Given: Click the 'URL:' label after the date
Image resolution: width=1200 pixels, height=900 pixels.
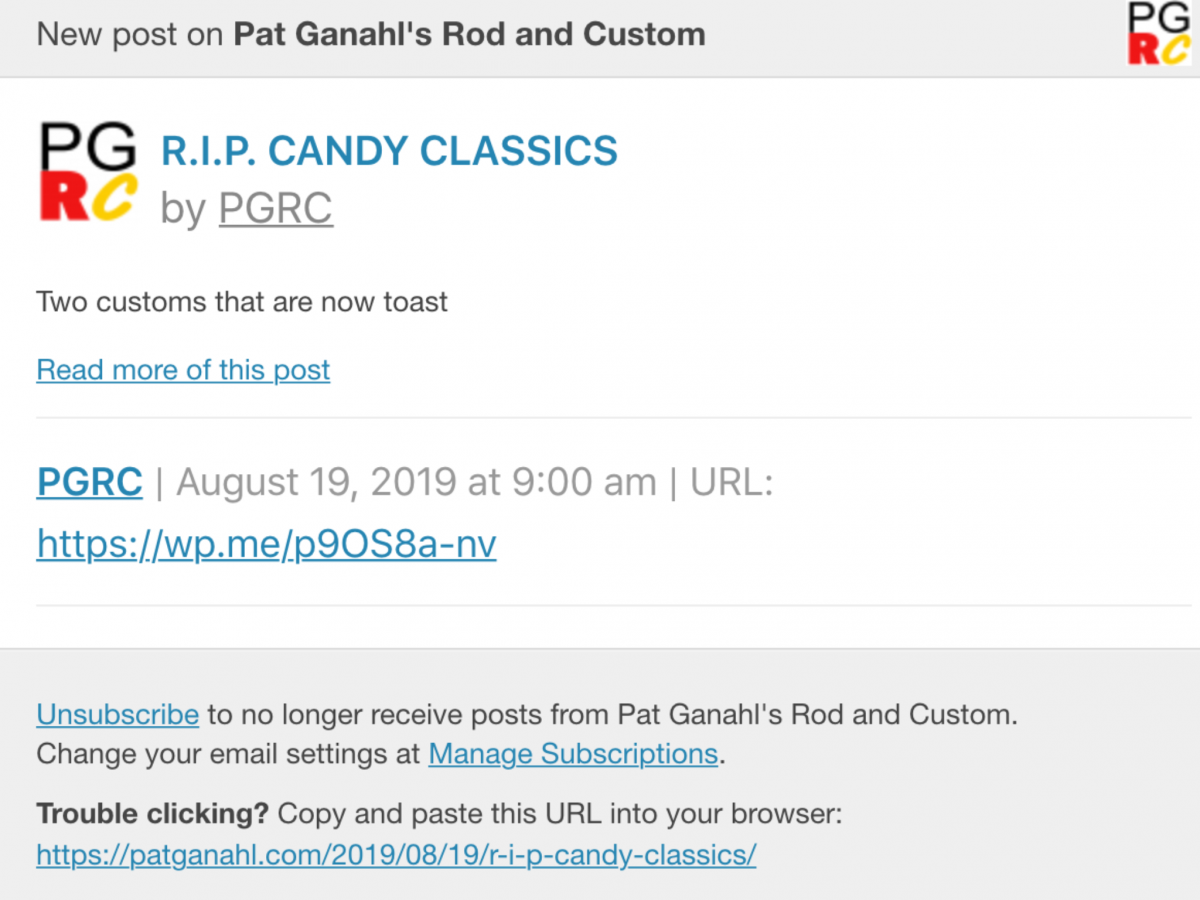Looking at the screenshot, I should tap(732, 482).
